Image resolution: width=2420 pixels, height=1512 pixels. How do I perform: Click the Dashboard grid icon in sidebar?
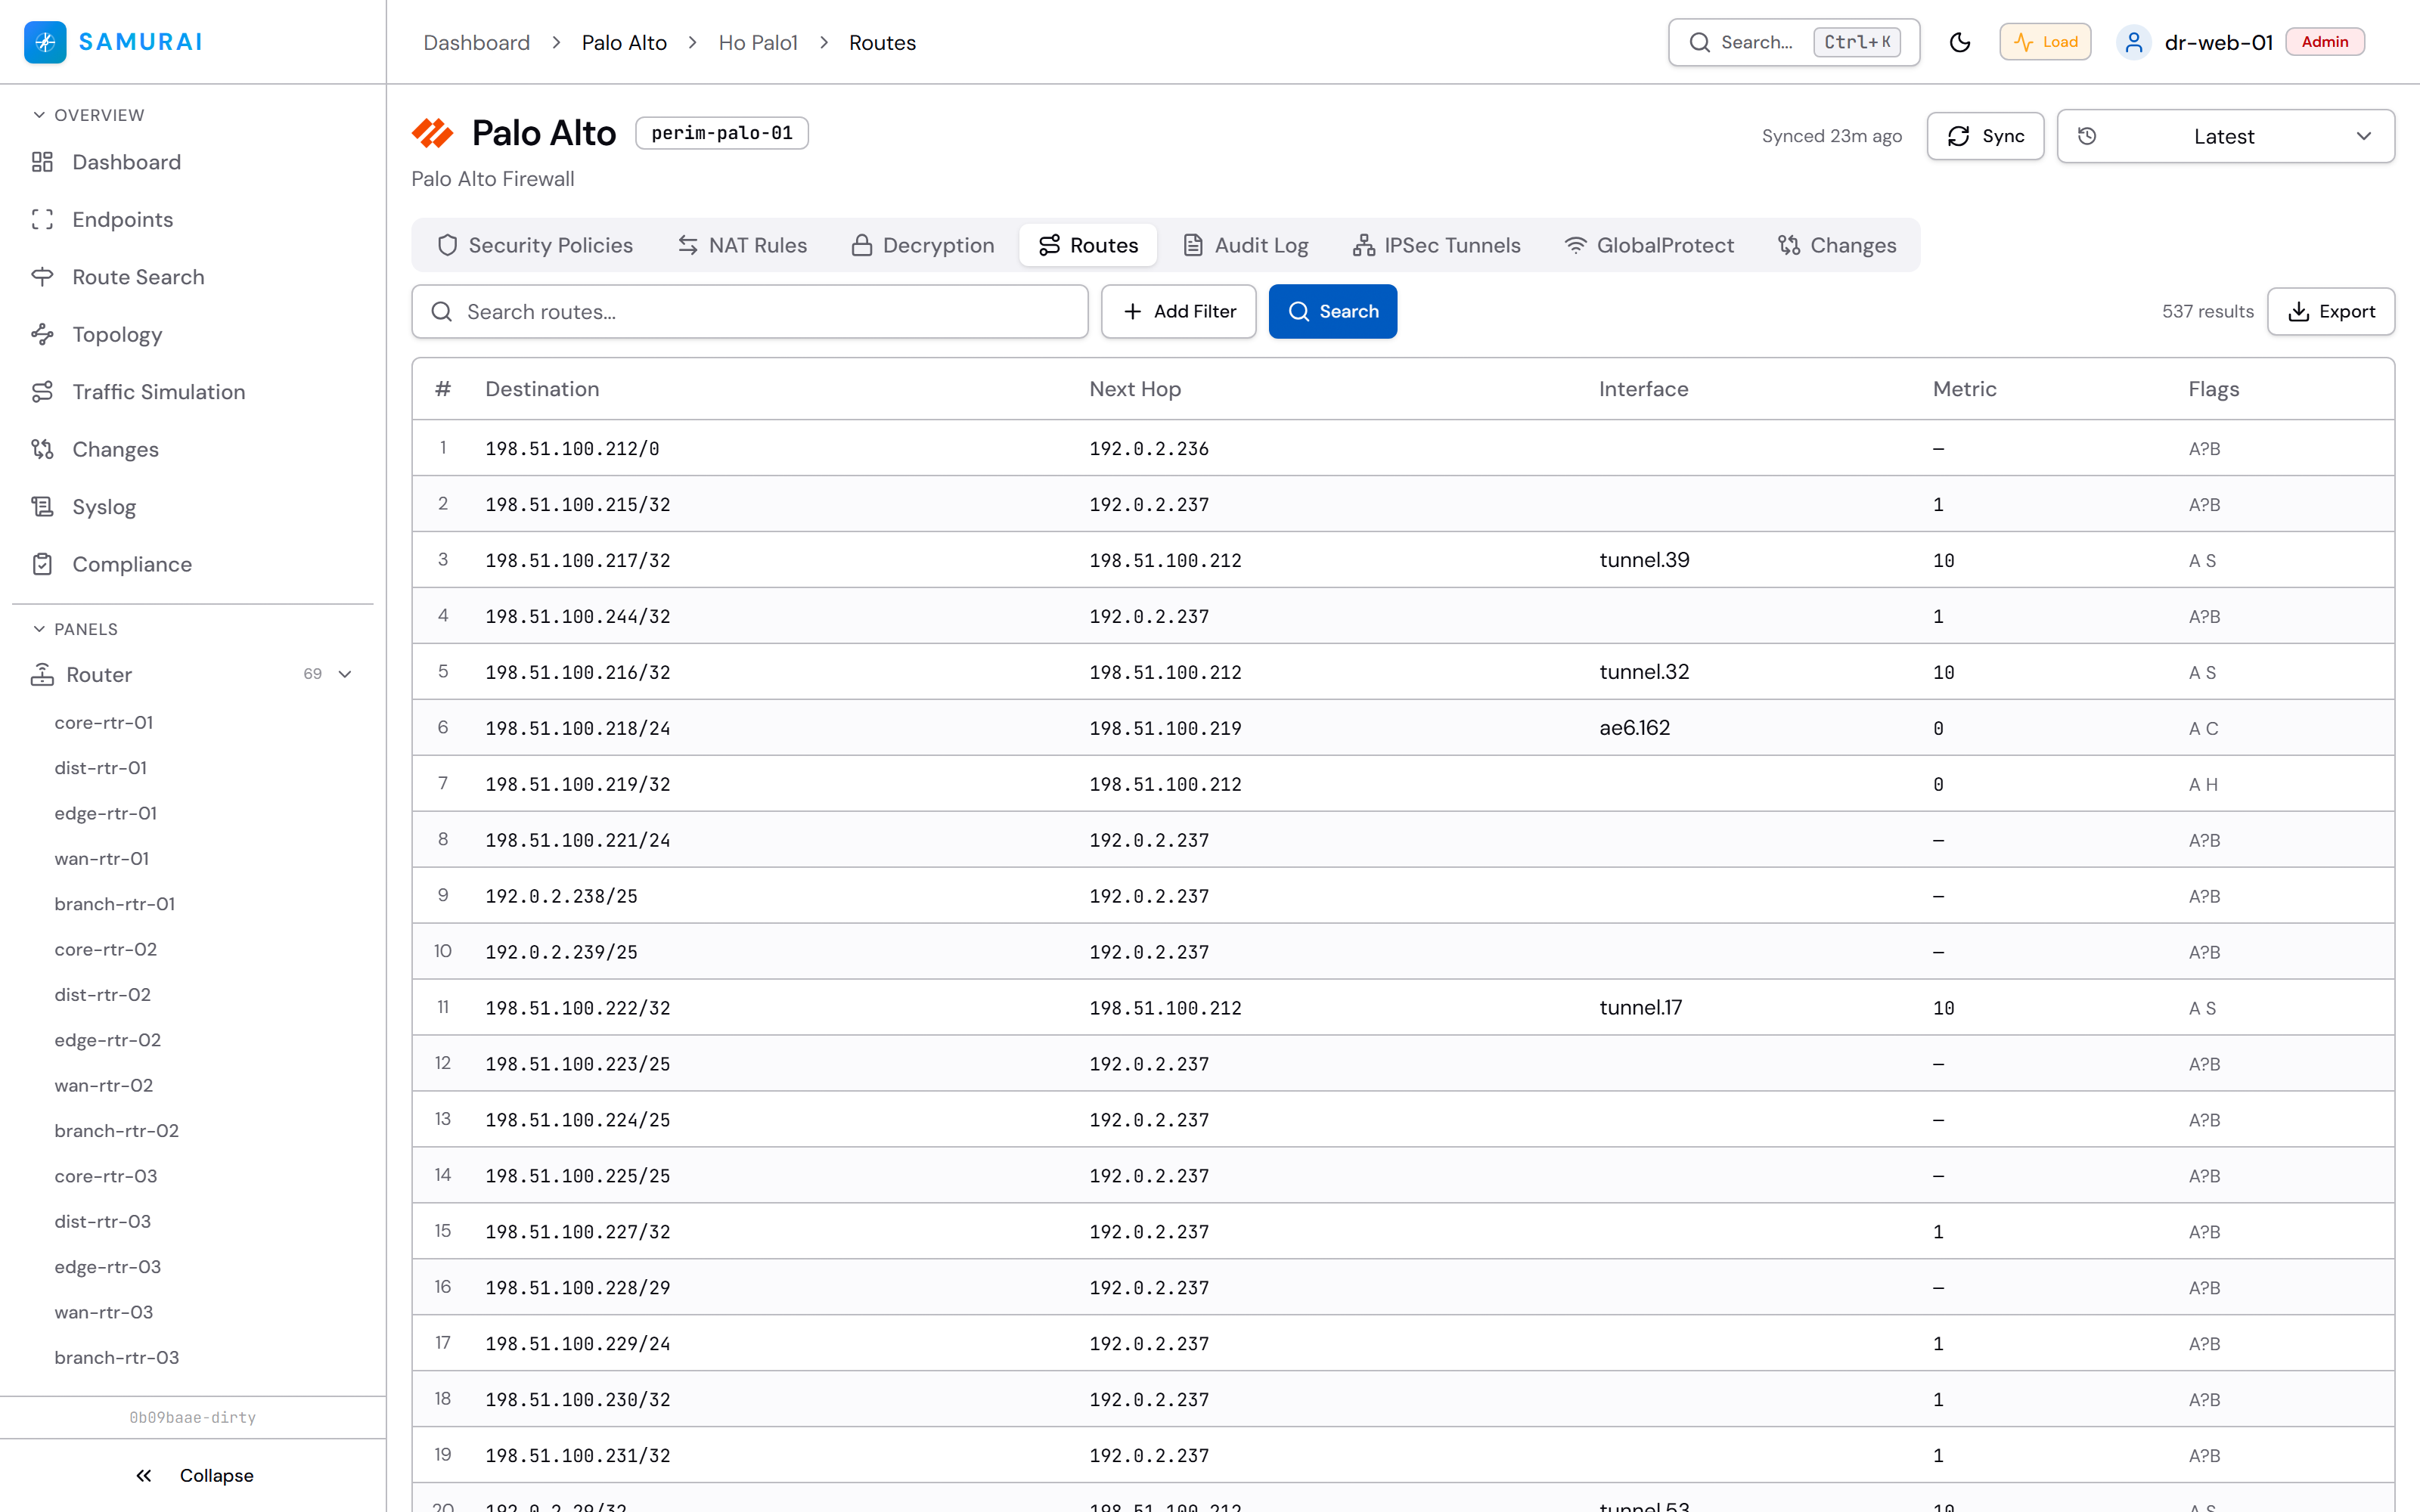point(42,162)
